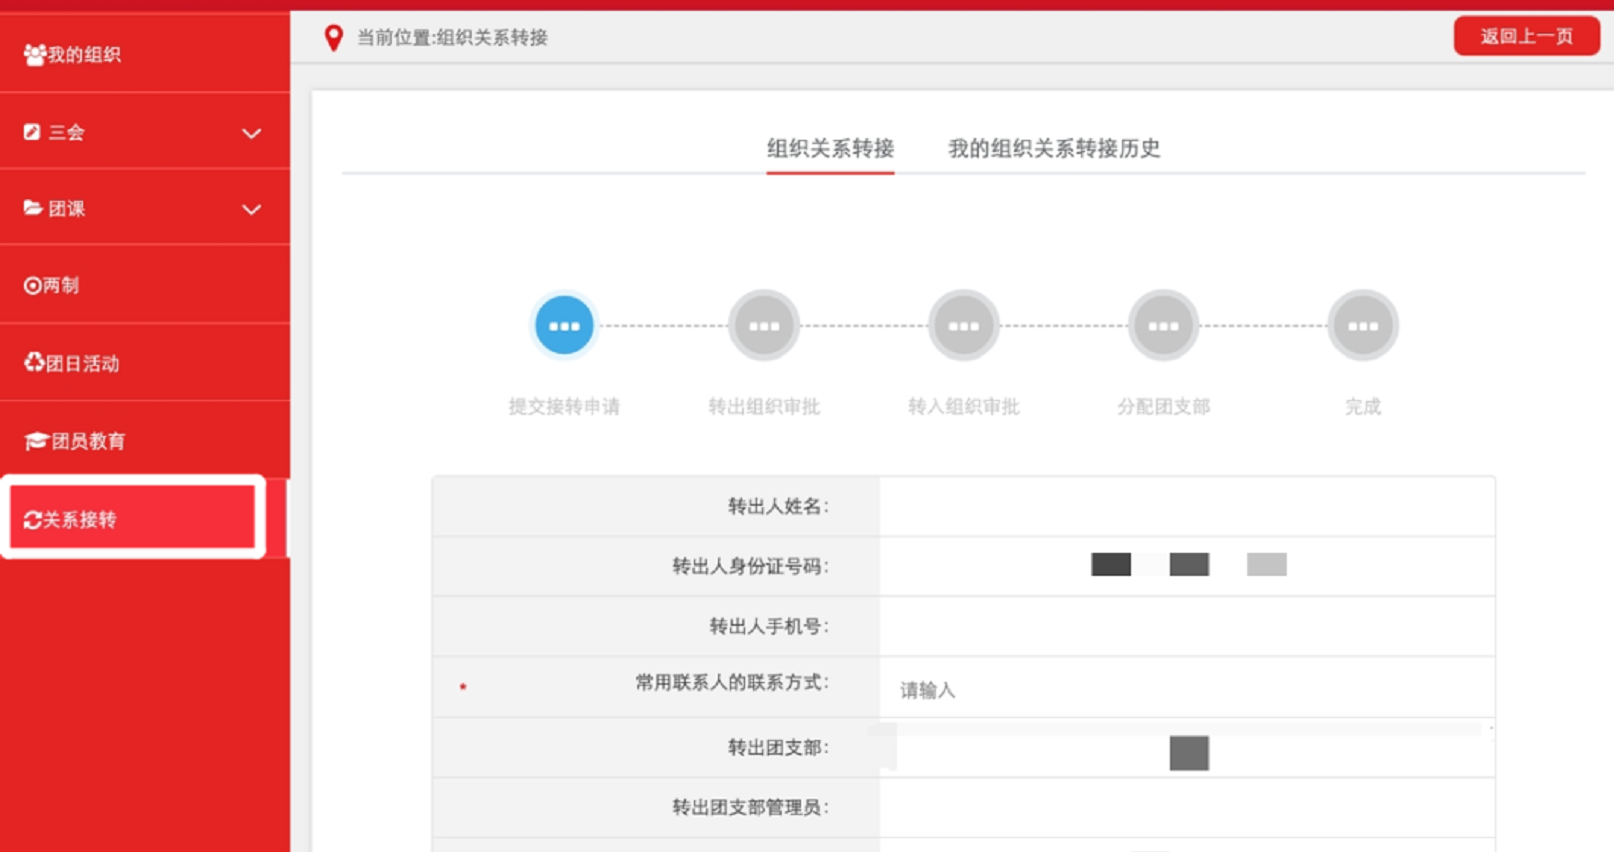The image size is (1614, 852).
Task: Click the blue 提交接转申请 step circle
Action: [x=564, y=326]
